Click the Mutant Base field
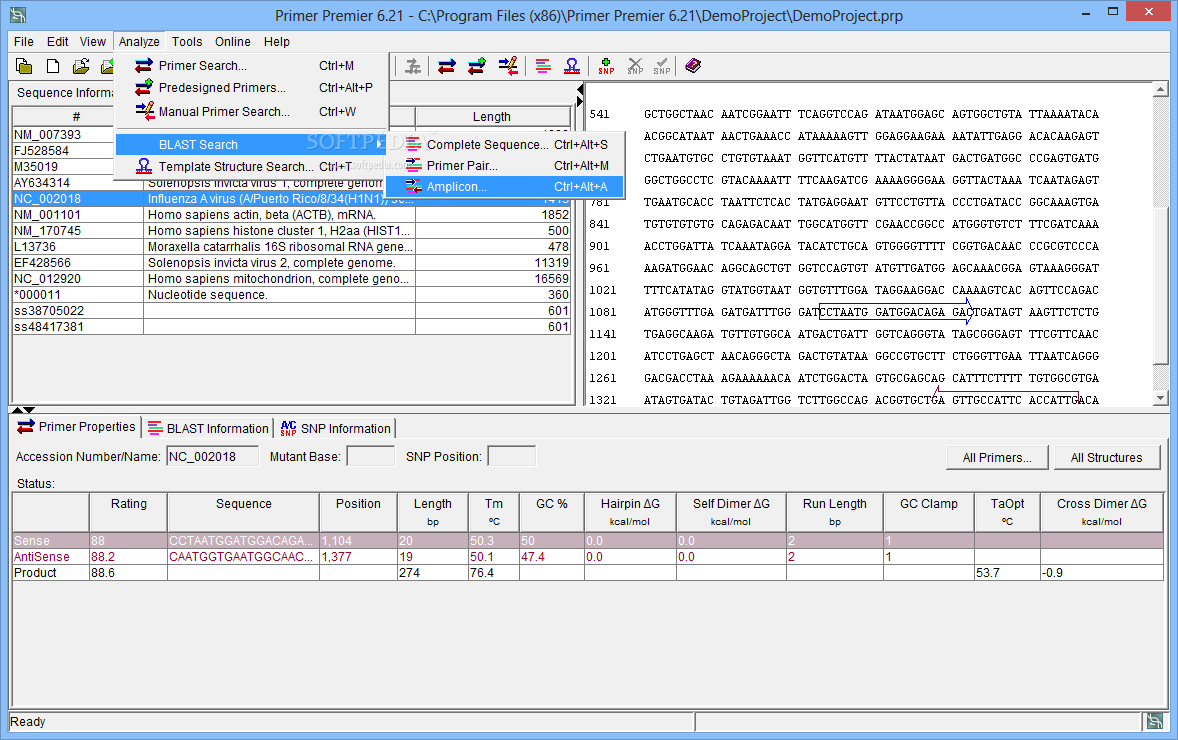 (x=370, y=456)
